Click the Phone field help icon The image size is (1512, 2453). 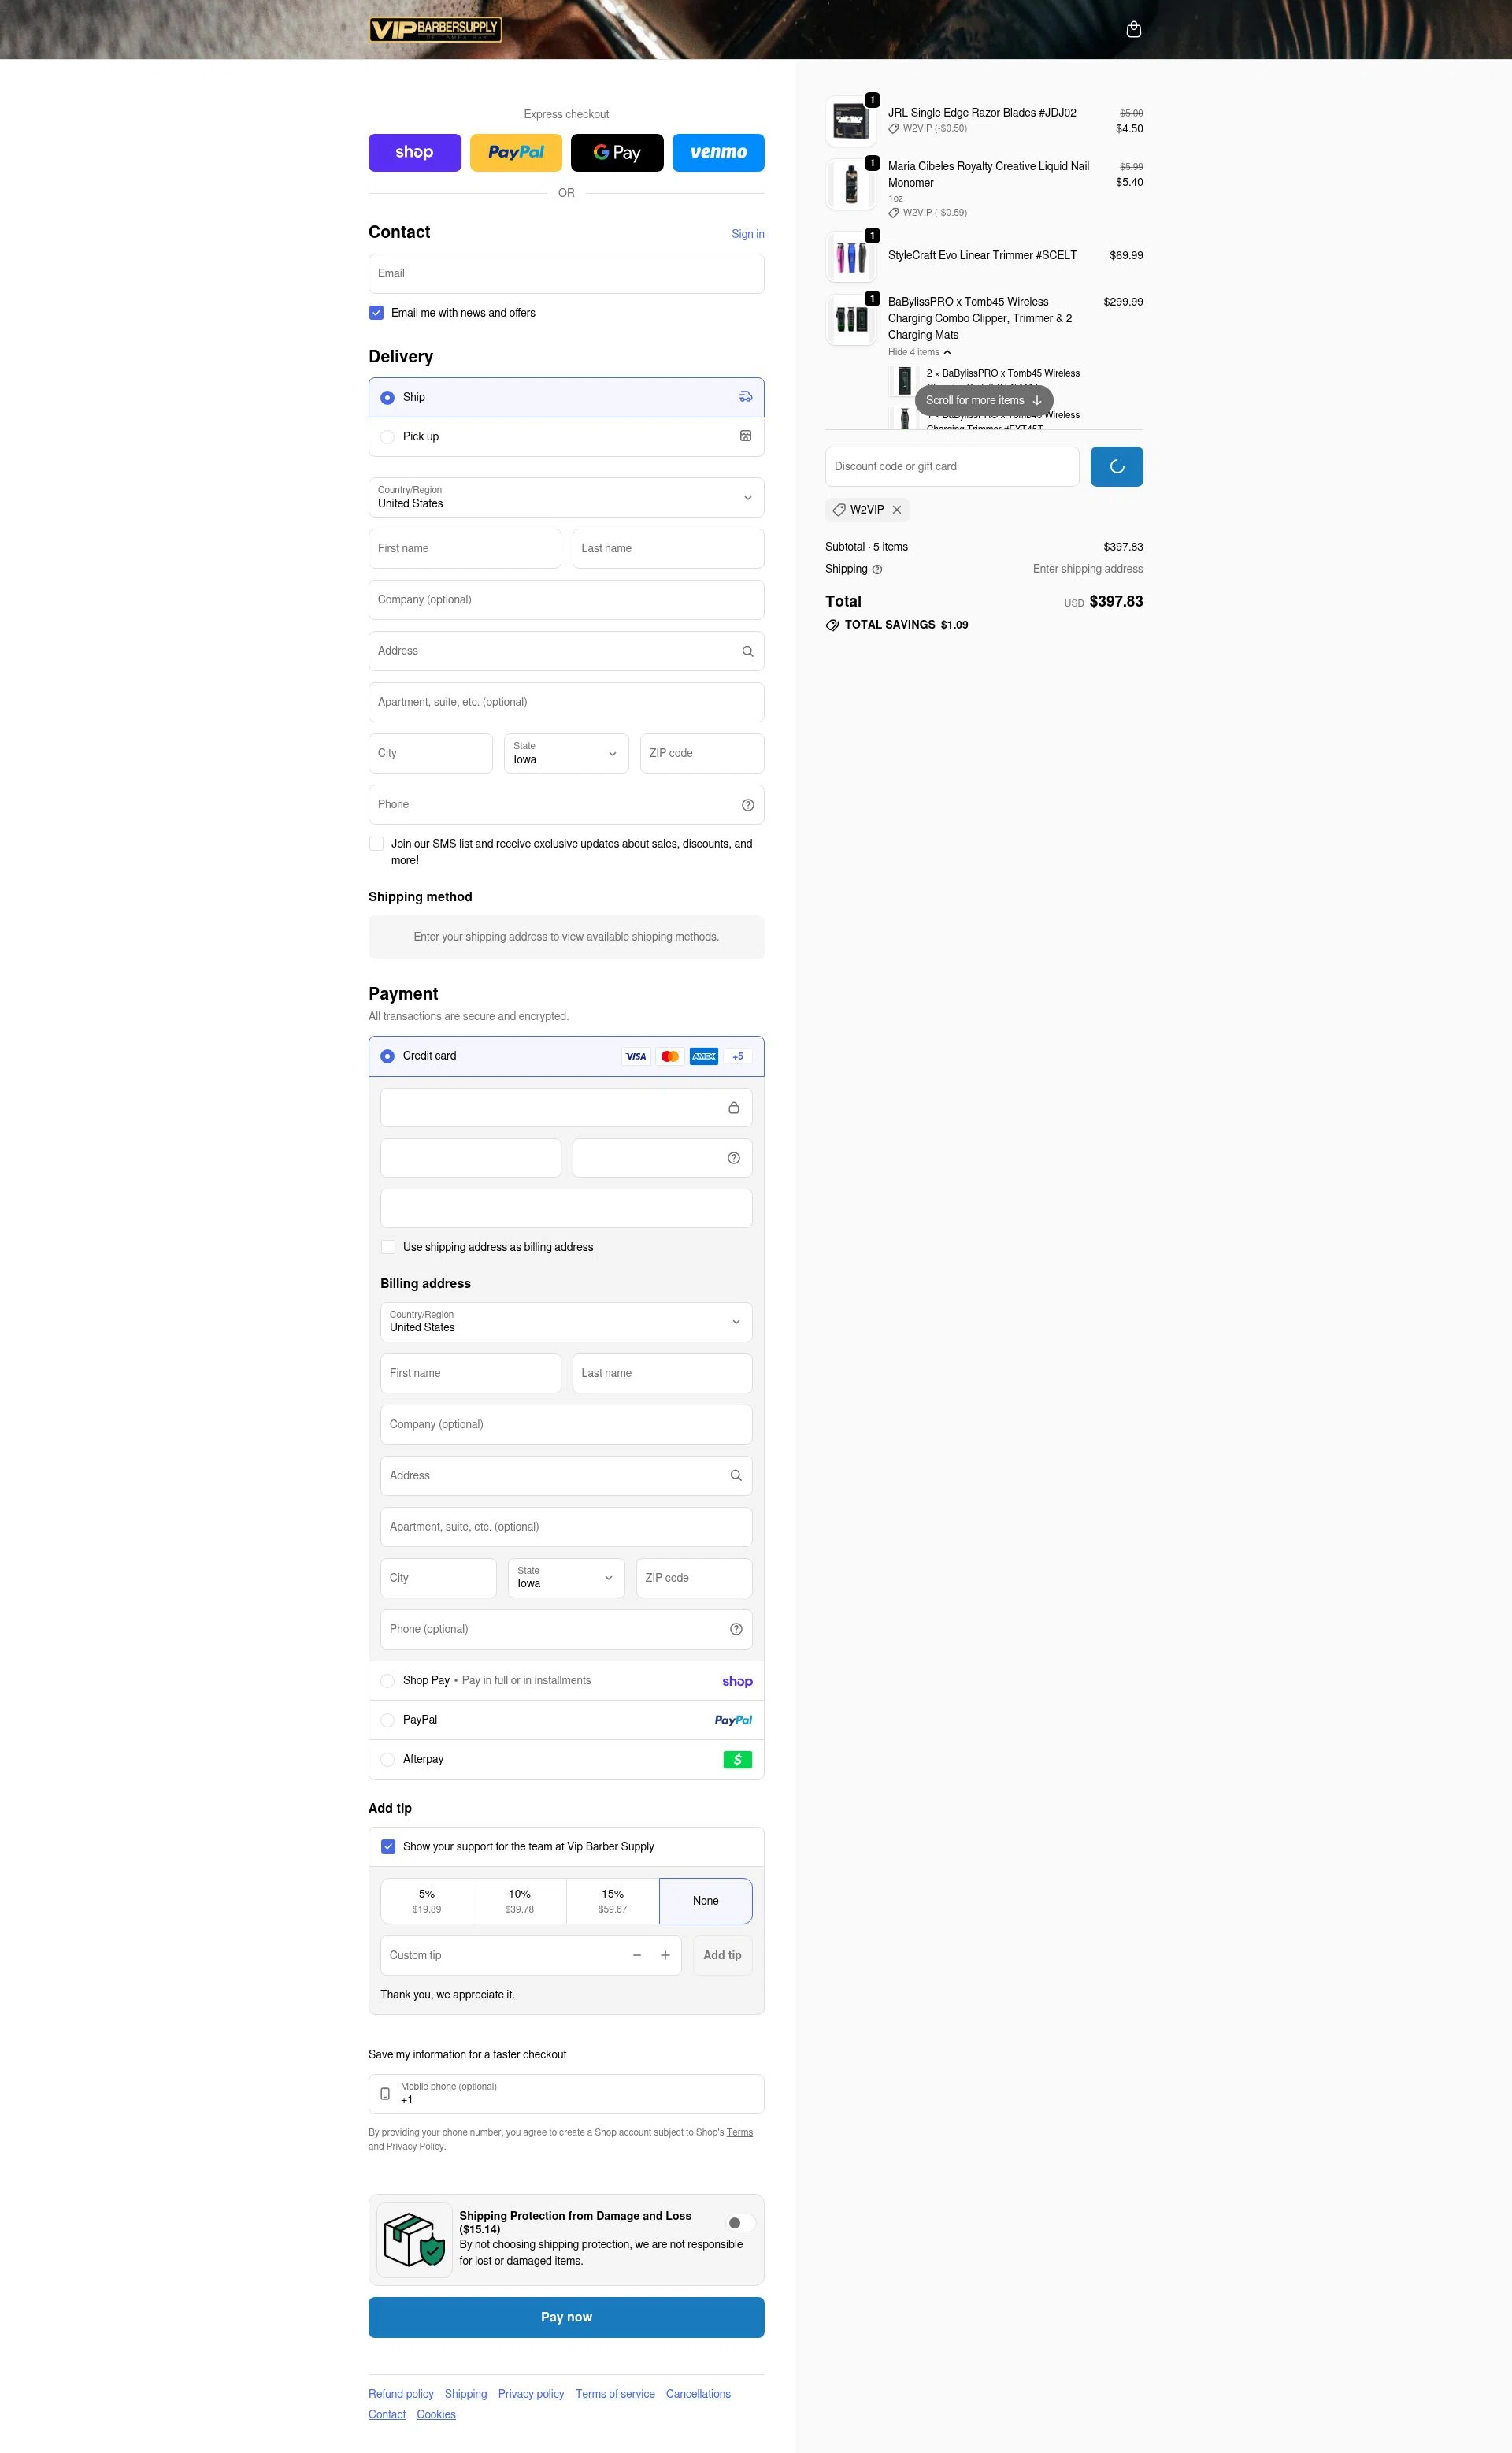coord(748,804)
